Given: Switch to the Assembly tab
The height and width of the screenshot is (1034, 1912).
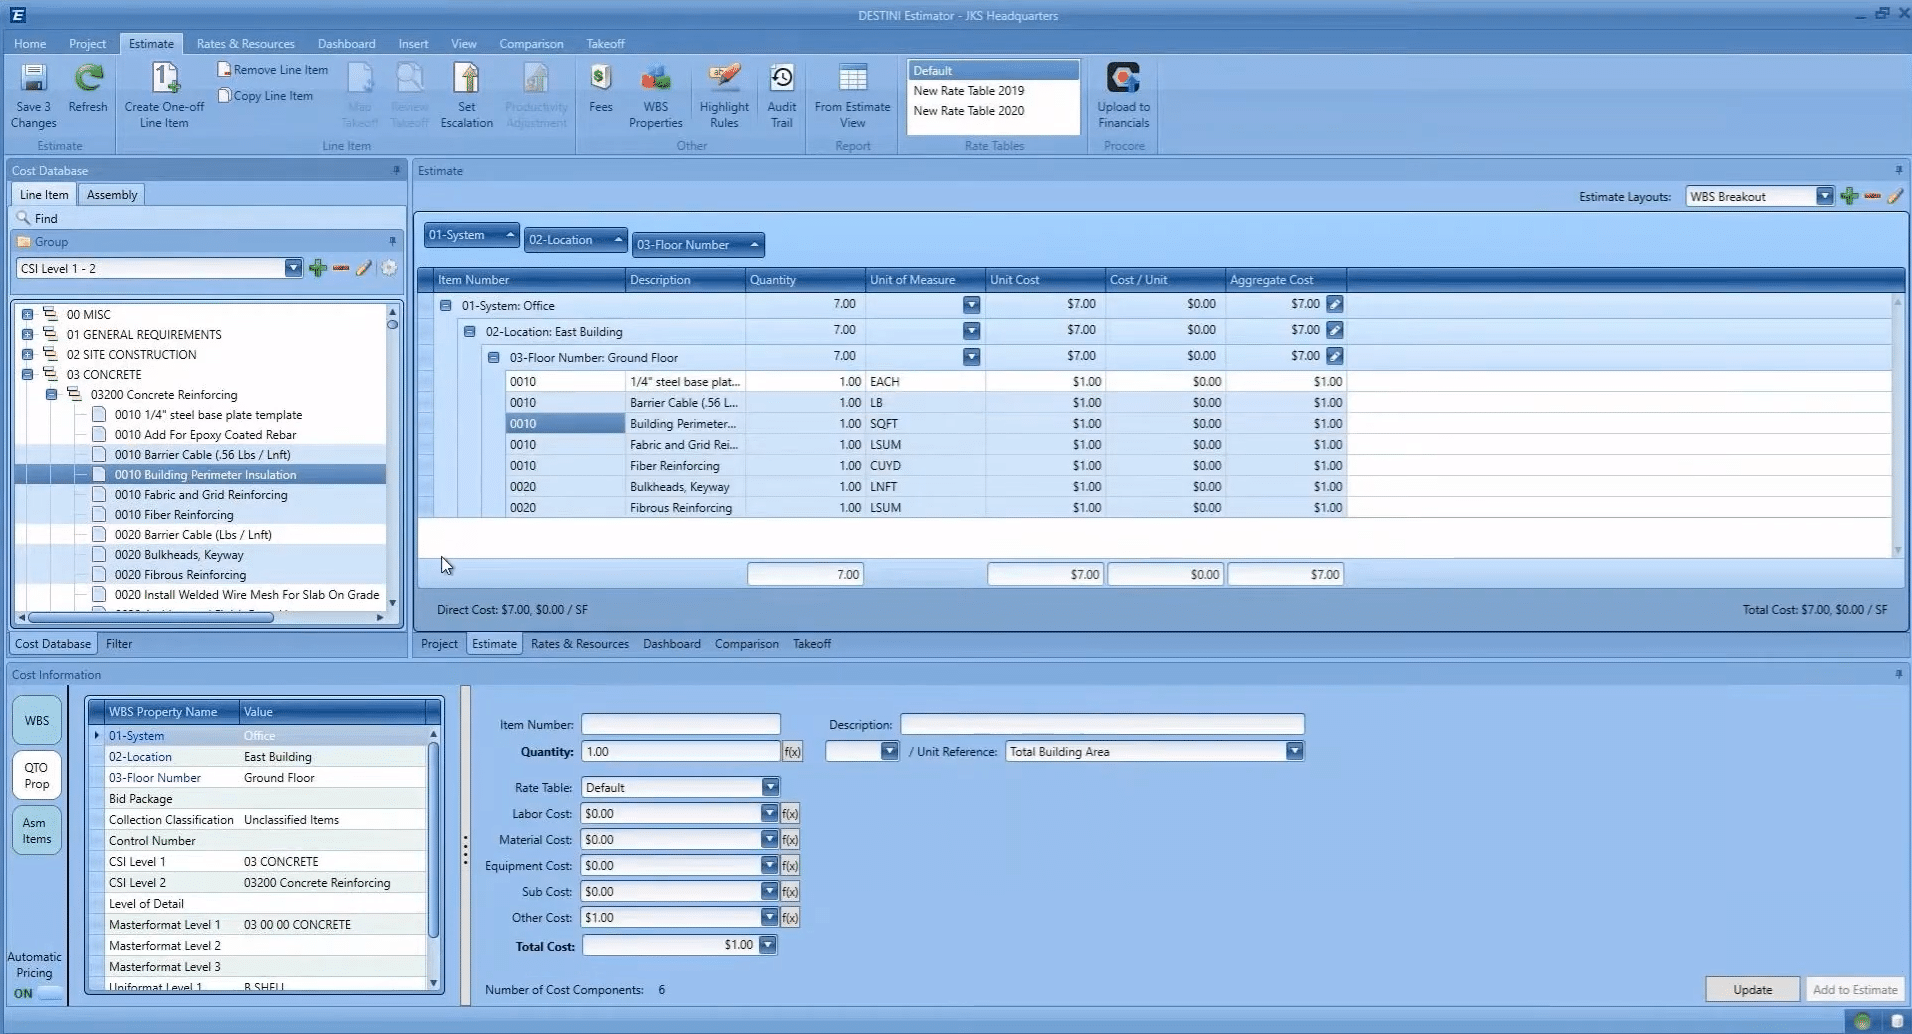Looking at the screenshot, I should coord(111,195).
